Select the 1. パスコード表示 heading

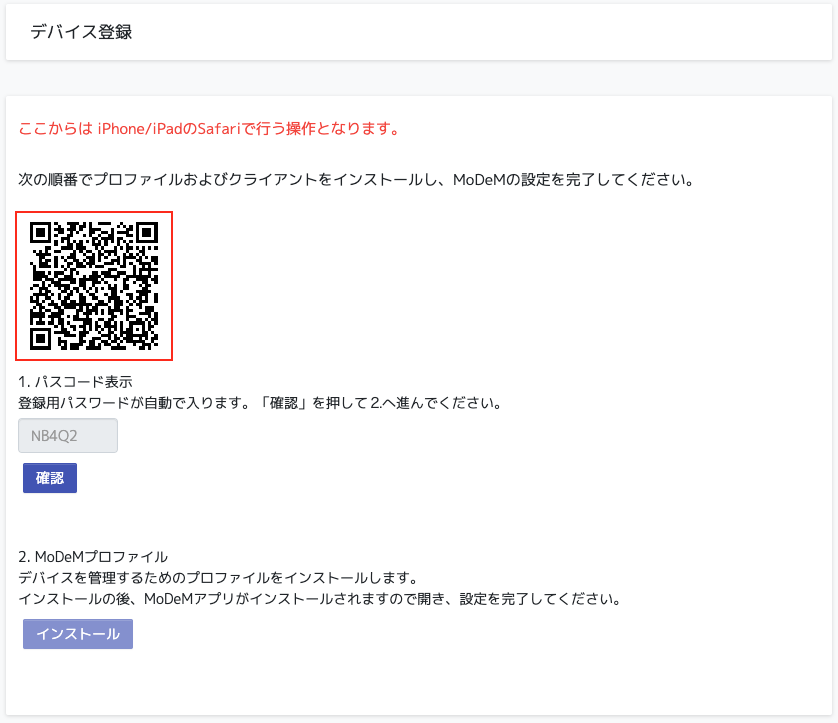[x=76, y=382]
